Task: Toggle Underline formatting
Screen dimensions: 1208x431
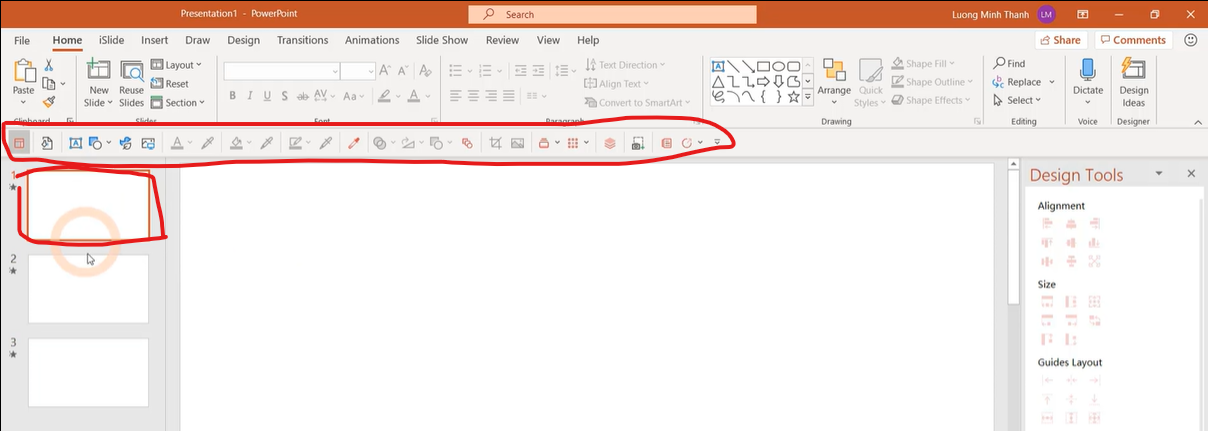Action: point(267,96)
